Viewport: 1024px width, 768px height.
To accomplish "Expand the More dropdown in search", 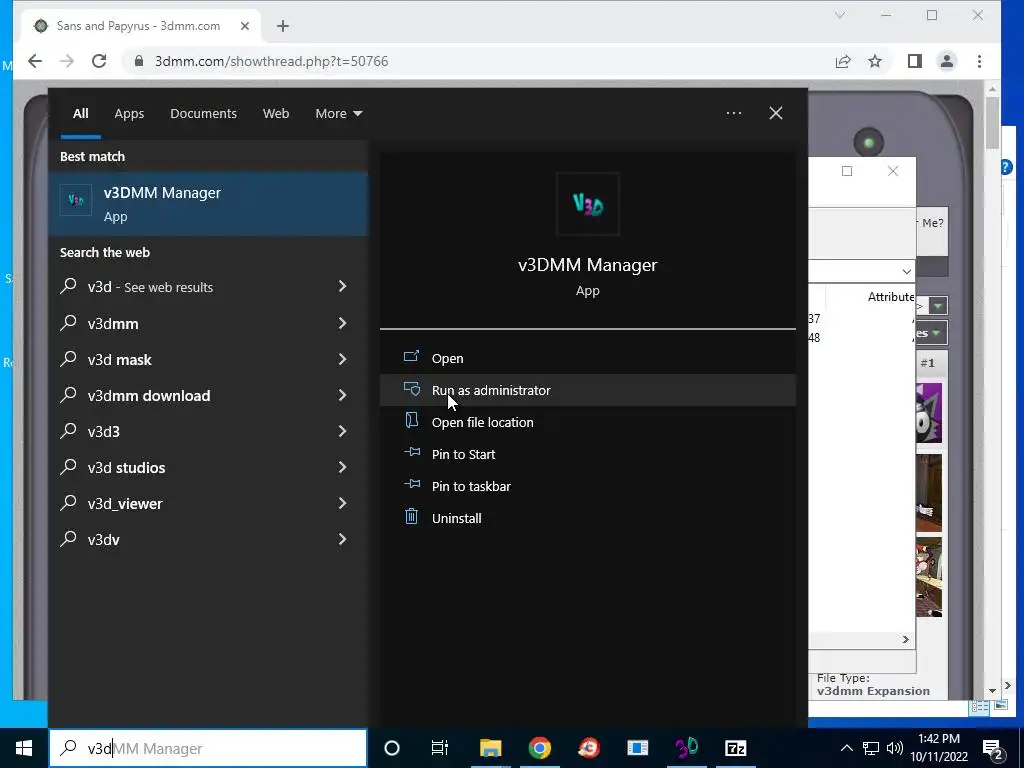I will click(x=338, y=114).
